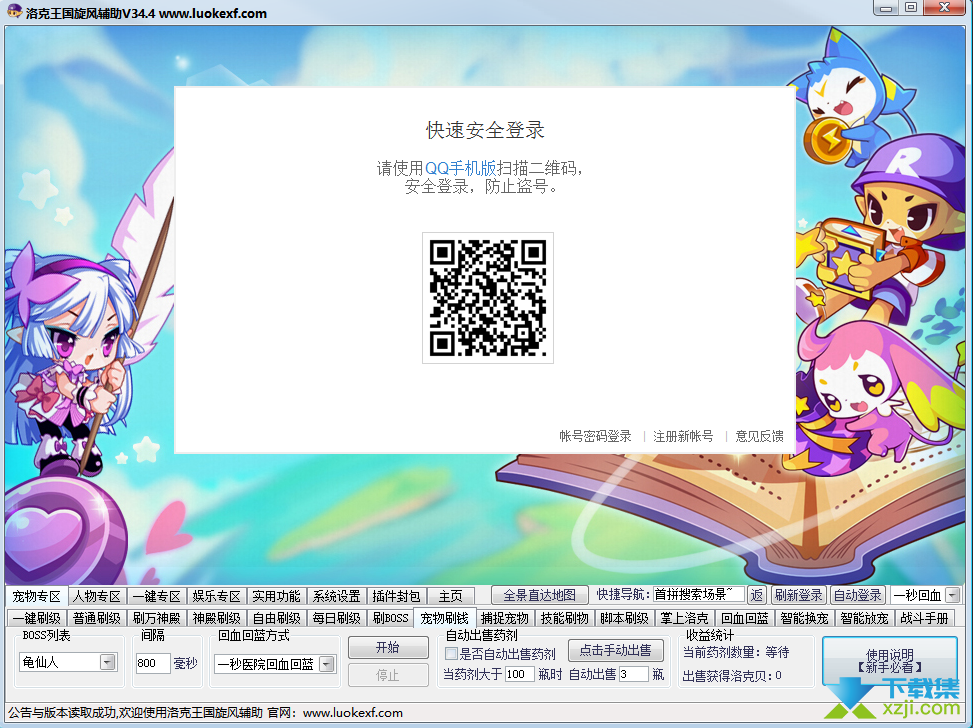
Task: Open the 回血回蓝方式 dropdown
Action: pos(327,664)
